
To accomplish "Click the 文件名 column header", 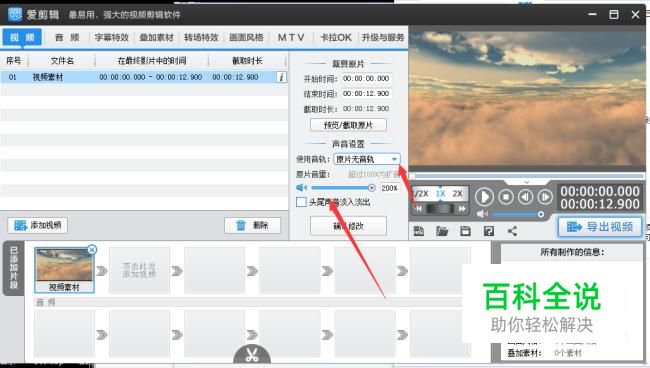I will (x=62, y=61).
